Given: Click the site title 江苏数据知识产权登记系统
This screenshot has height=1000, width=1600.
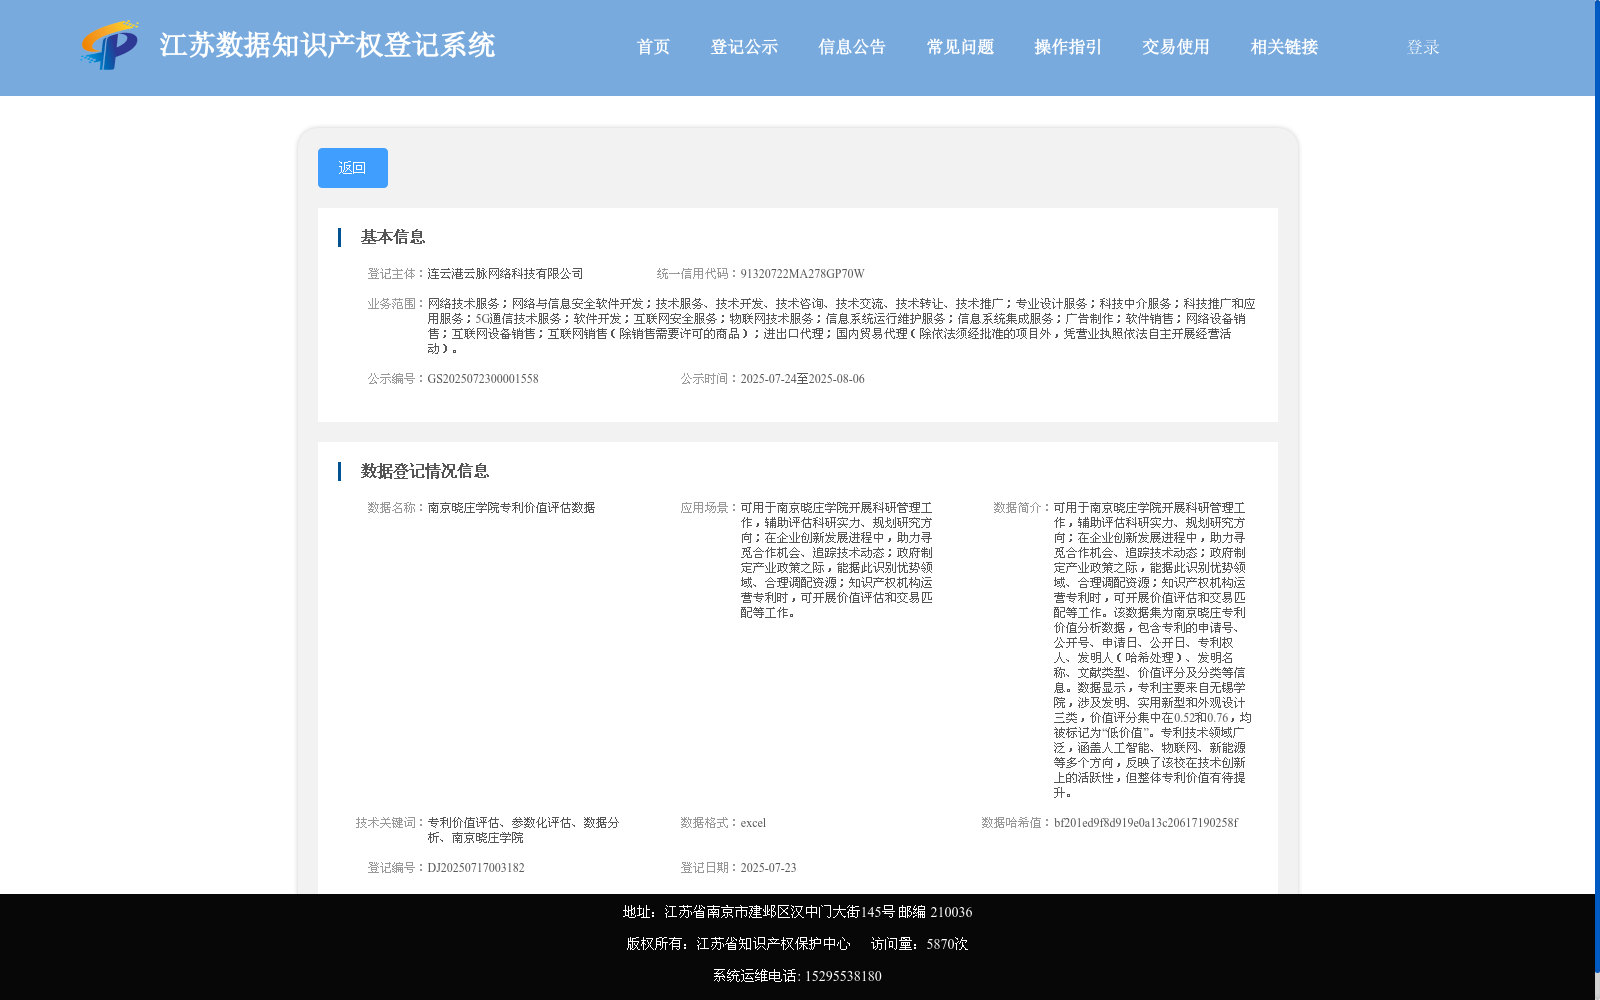Looking at the screenshot, I should [327, 45].
